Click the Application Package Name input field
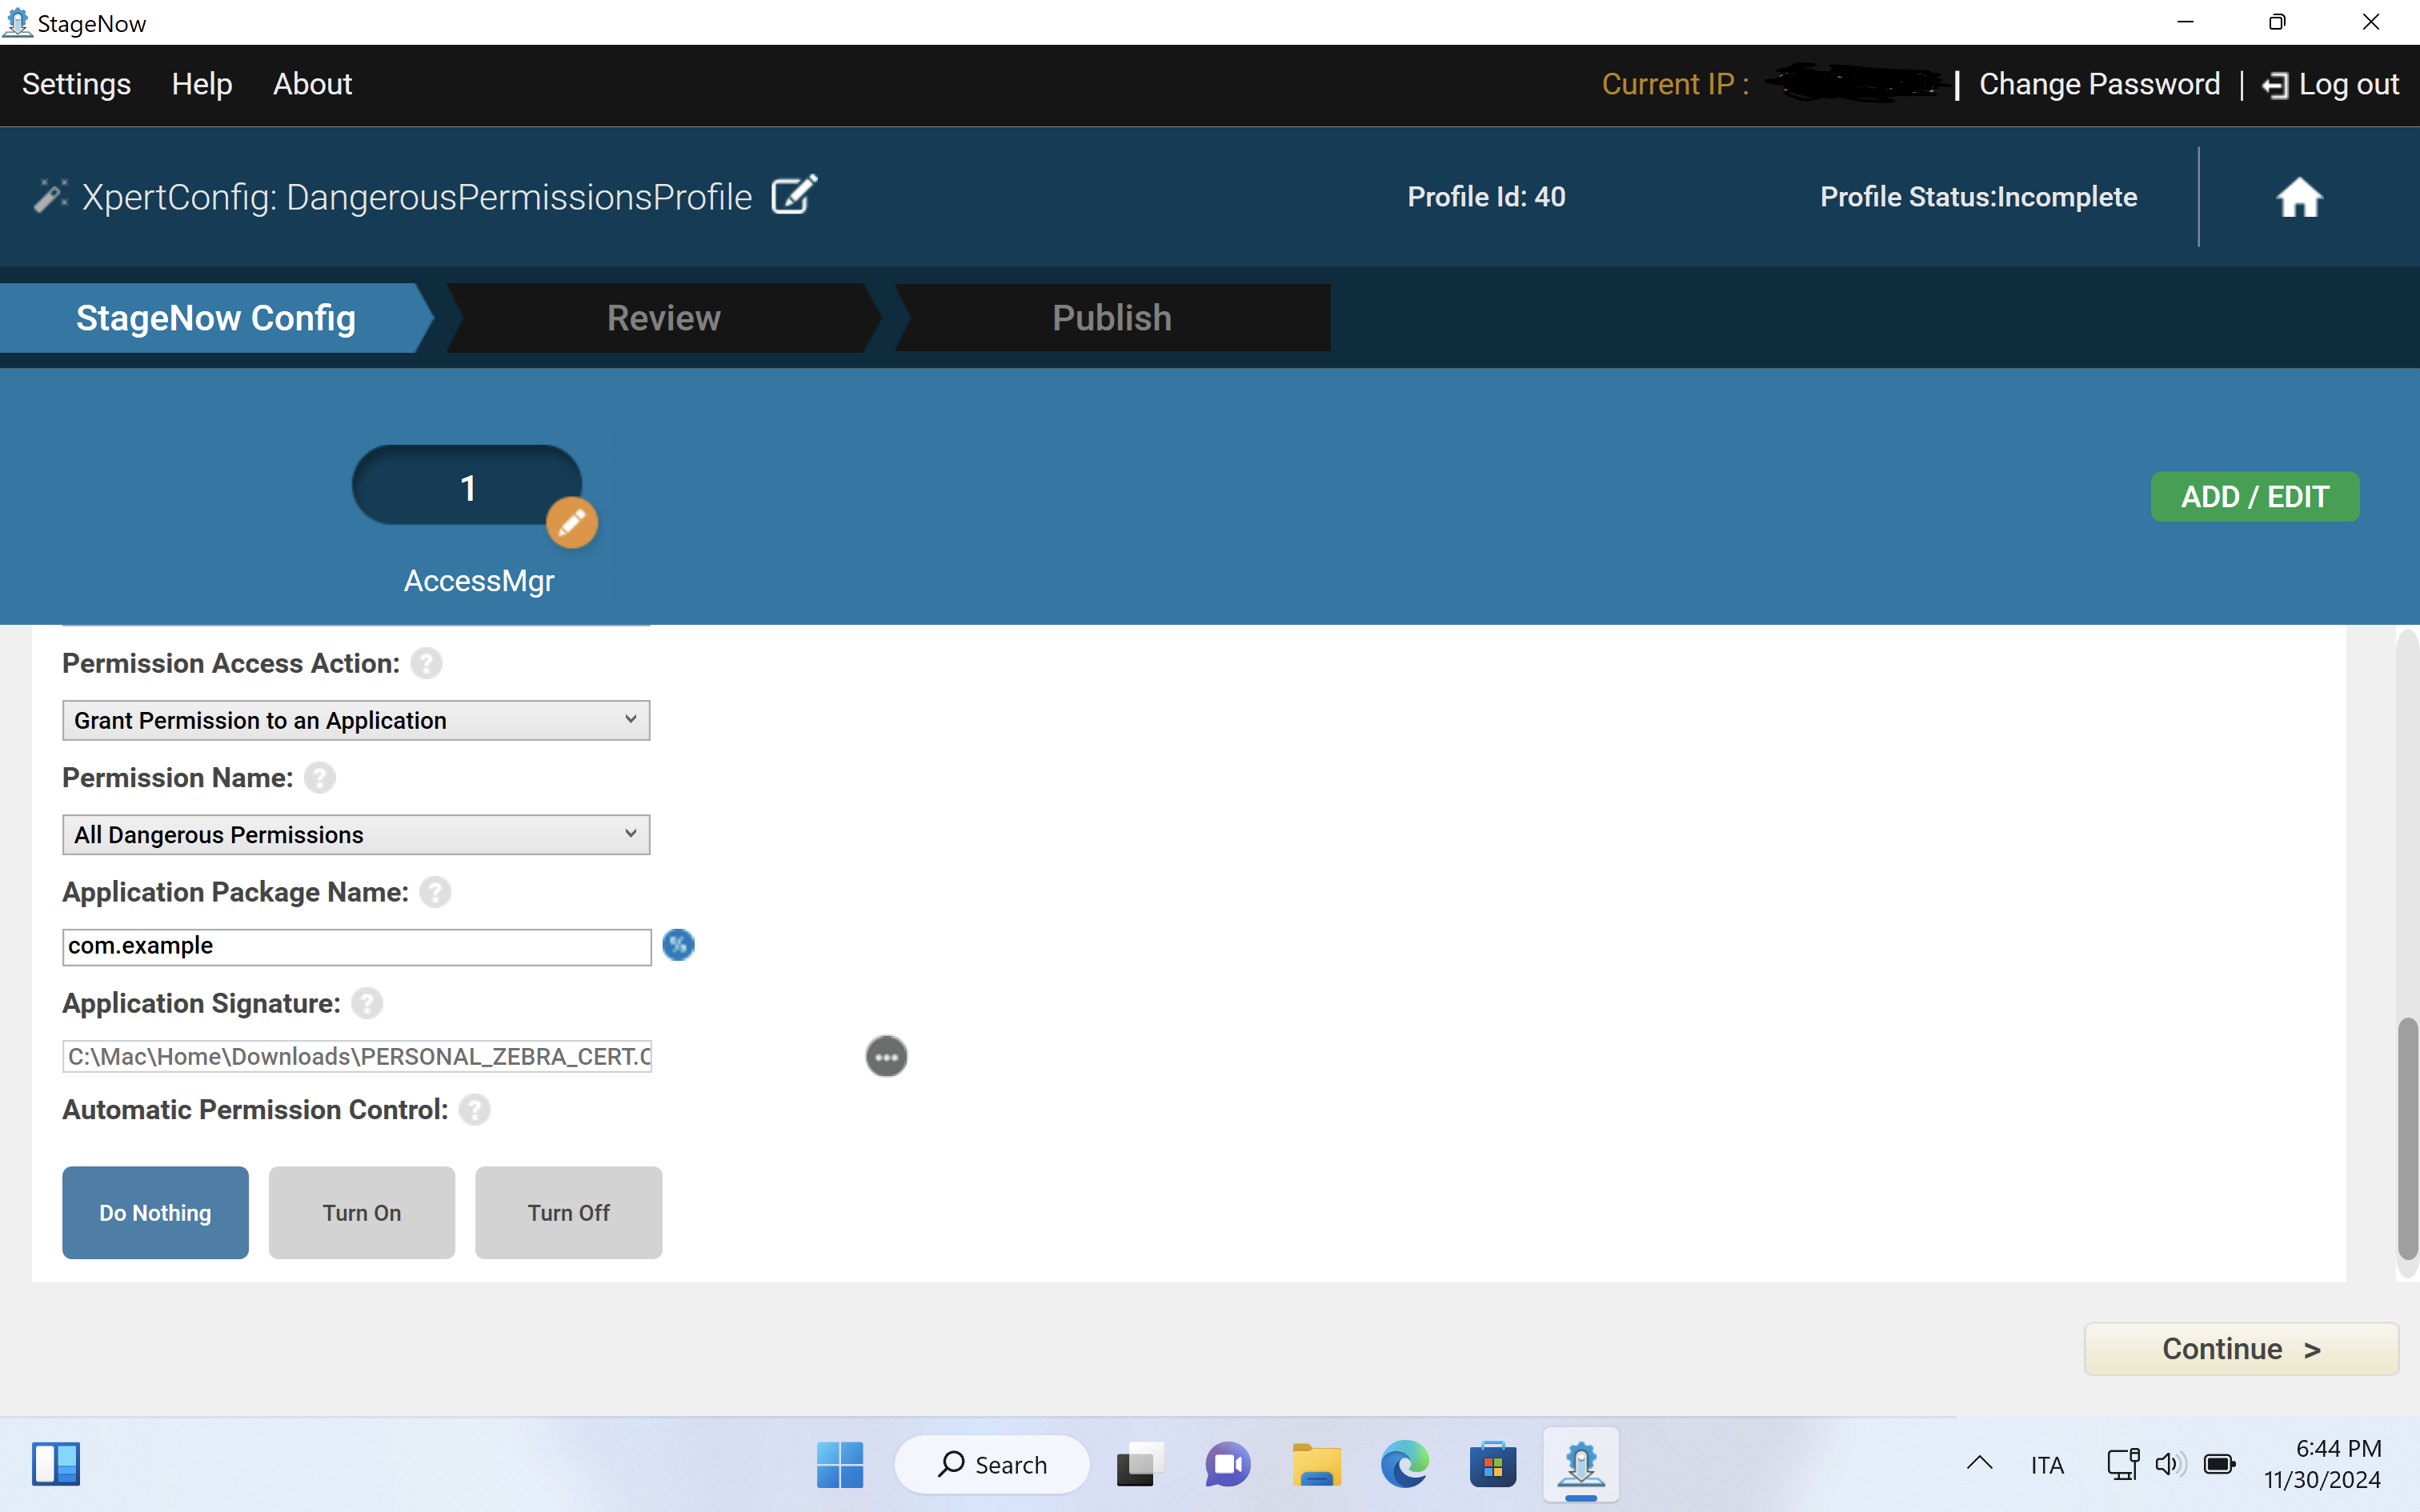2420x1512 pixels. point(356,946)
